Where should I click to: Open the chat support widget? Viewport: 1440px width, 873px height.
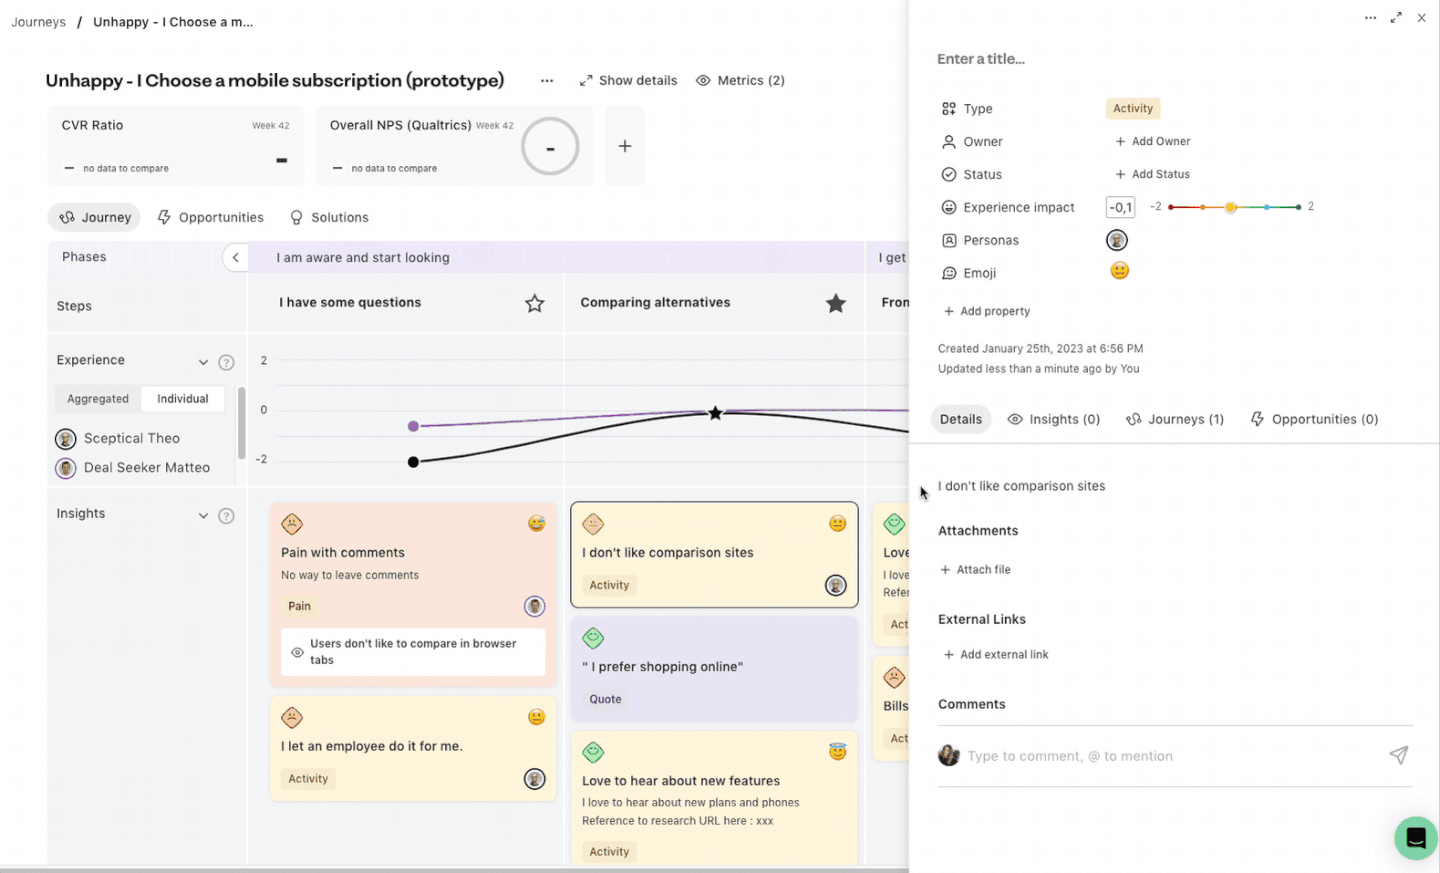(1415, 838)
